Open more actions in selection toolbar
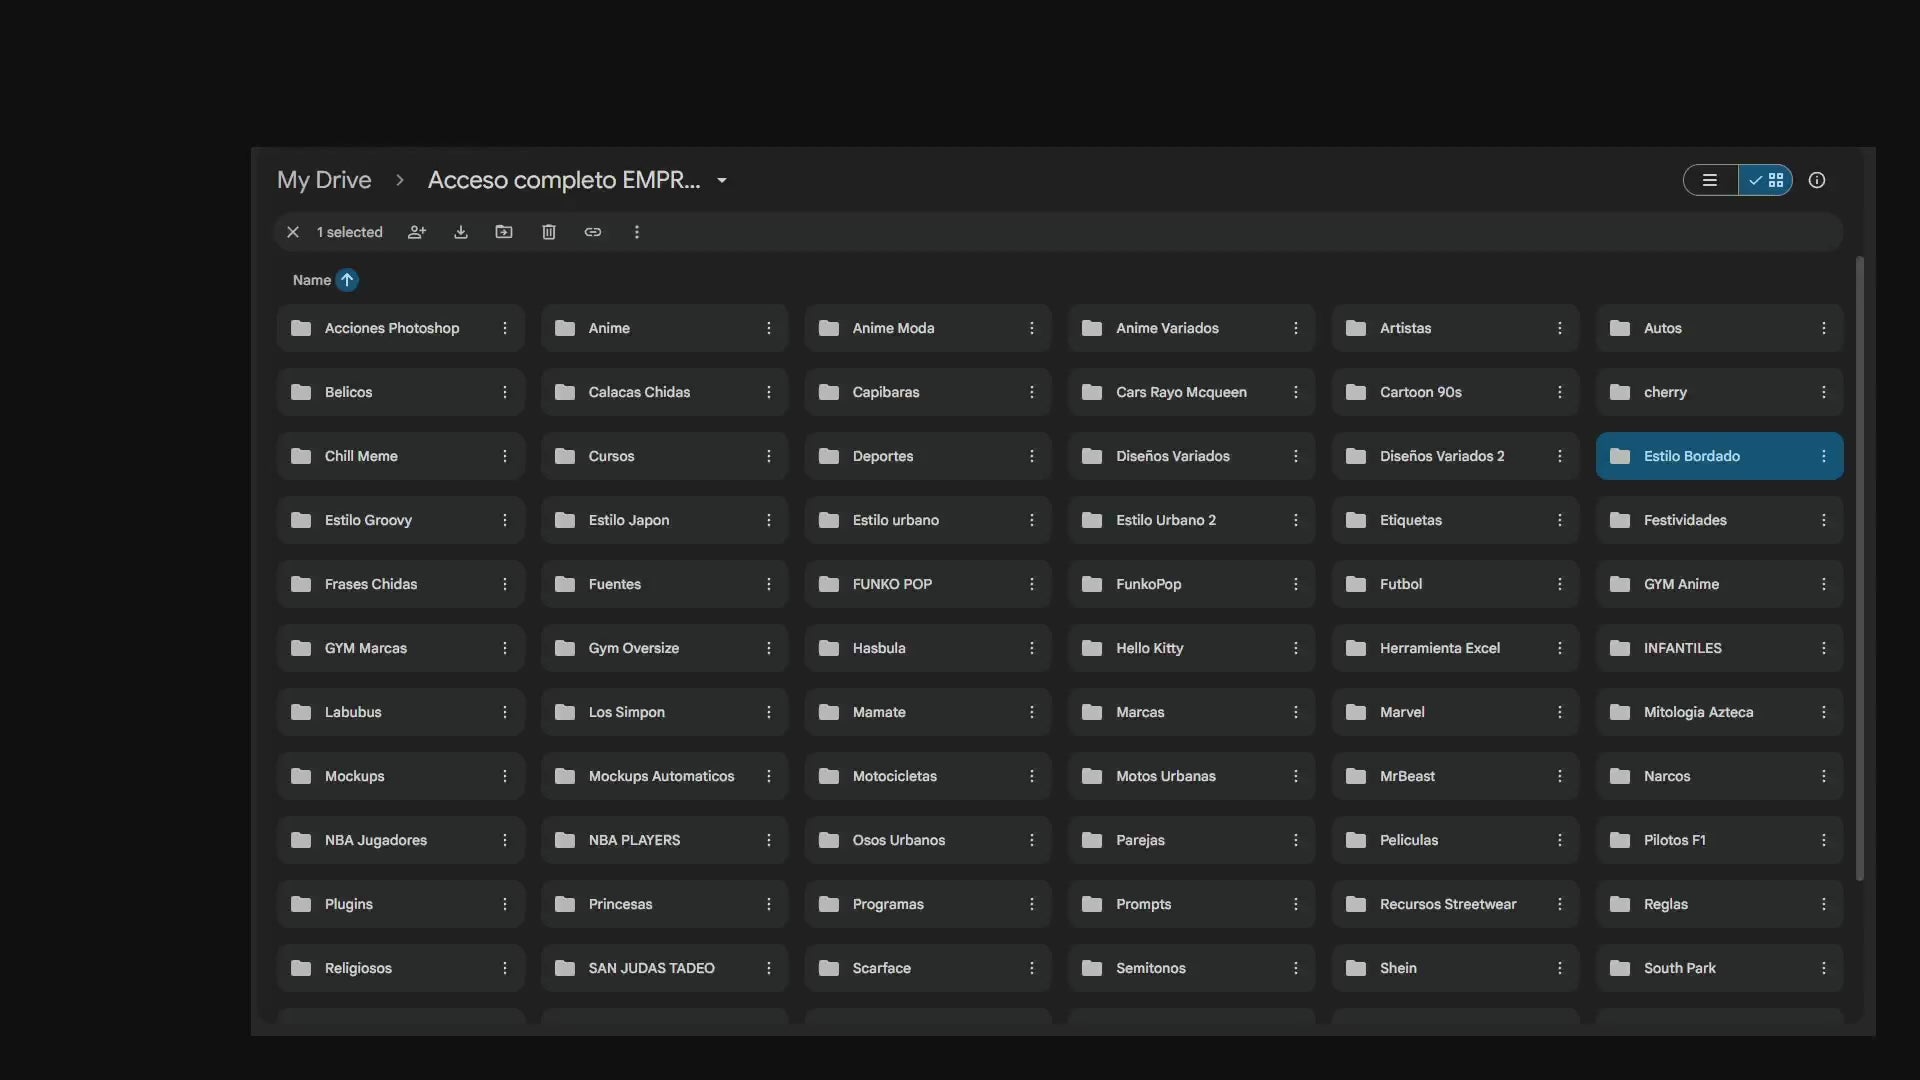 [x=637, y=232]
